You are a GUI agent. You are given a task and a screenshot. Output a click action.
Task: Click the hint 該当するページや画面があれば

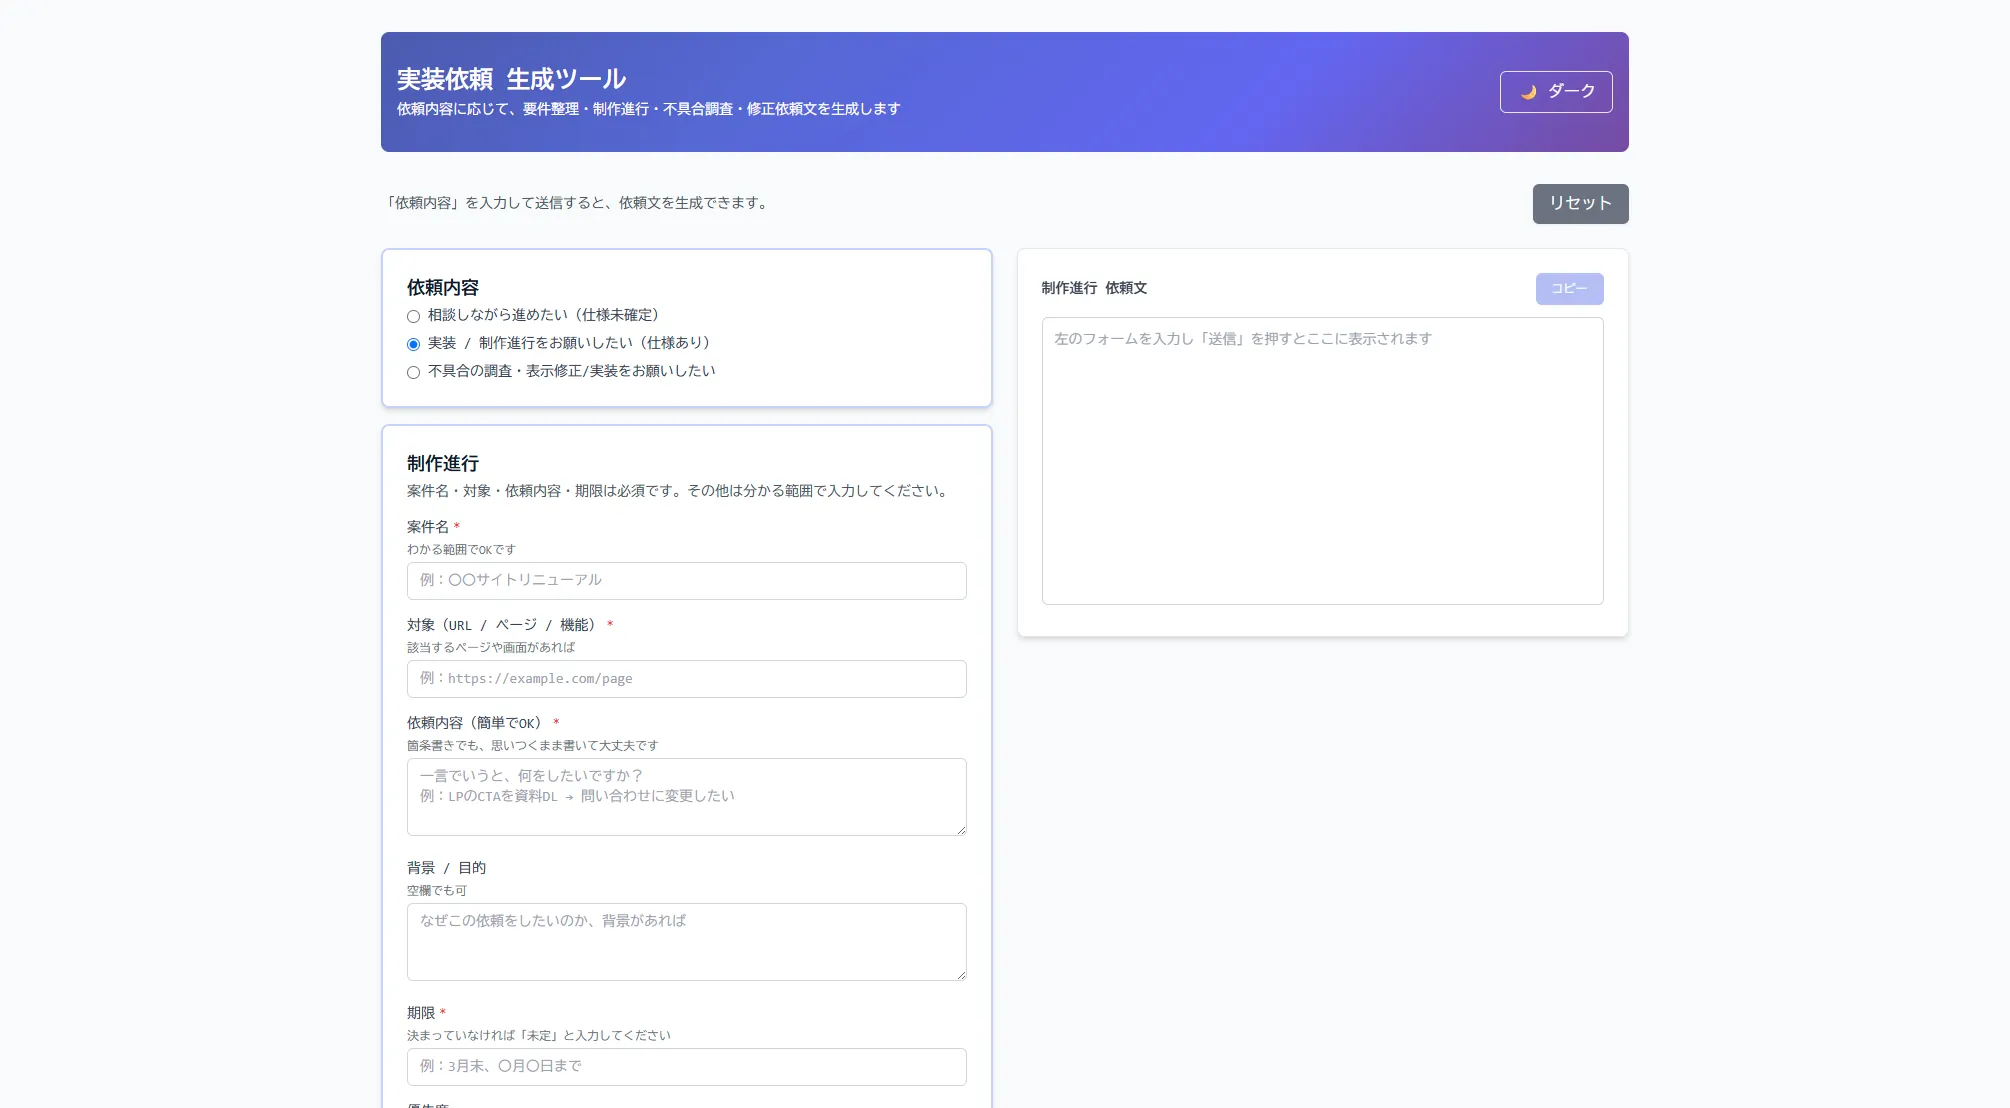(x=491, y=648)
